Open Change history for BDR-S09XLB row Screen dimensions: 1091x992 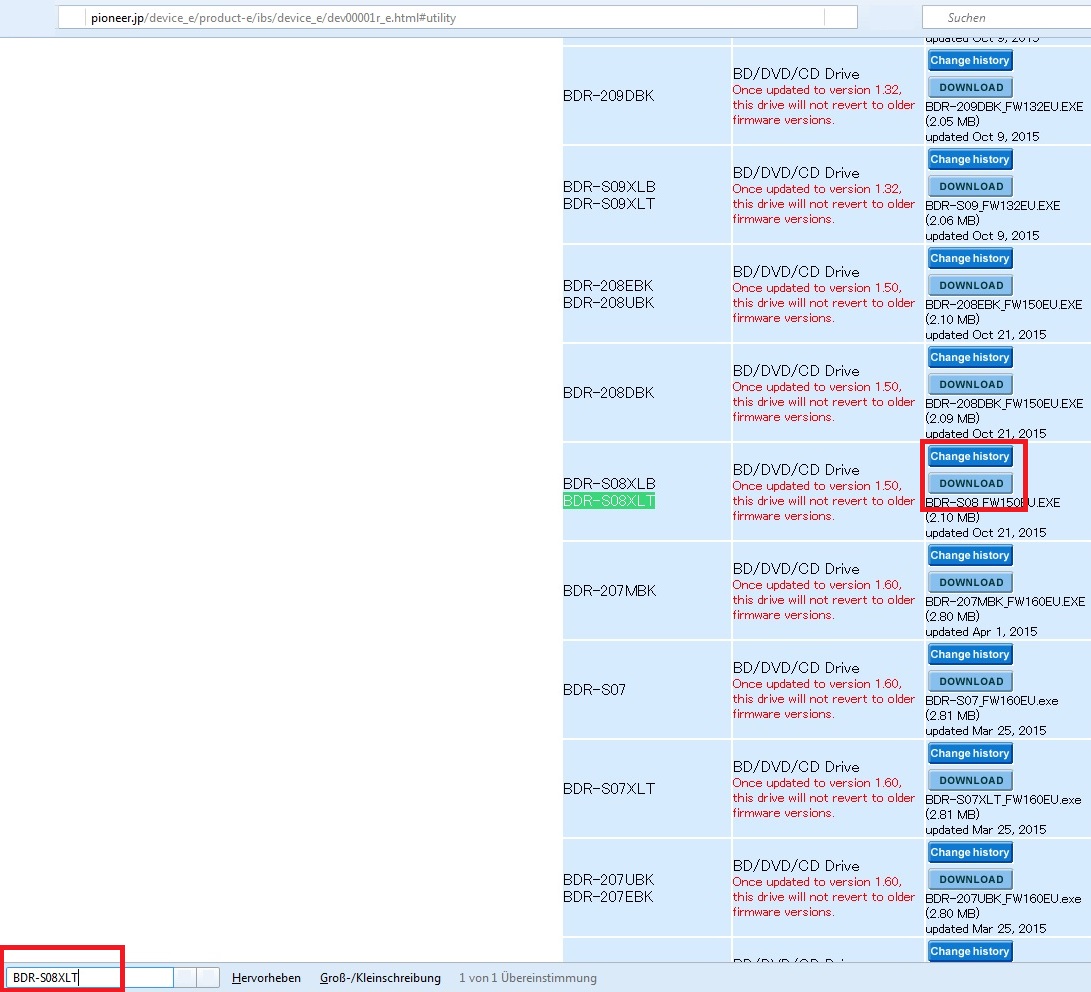pyautogui.click(x=970, y=159)
